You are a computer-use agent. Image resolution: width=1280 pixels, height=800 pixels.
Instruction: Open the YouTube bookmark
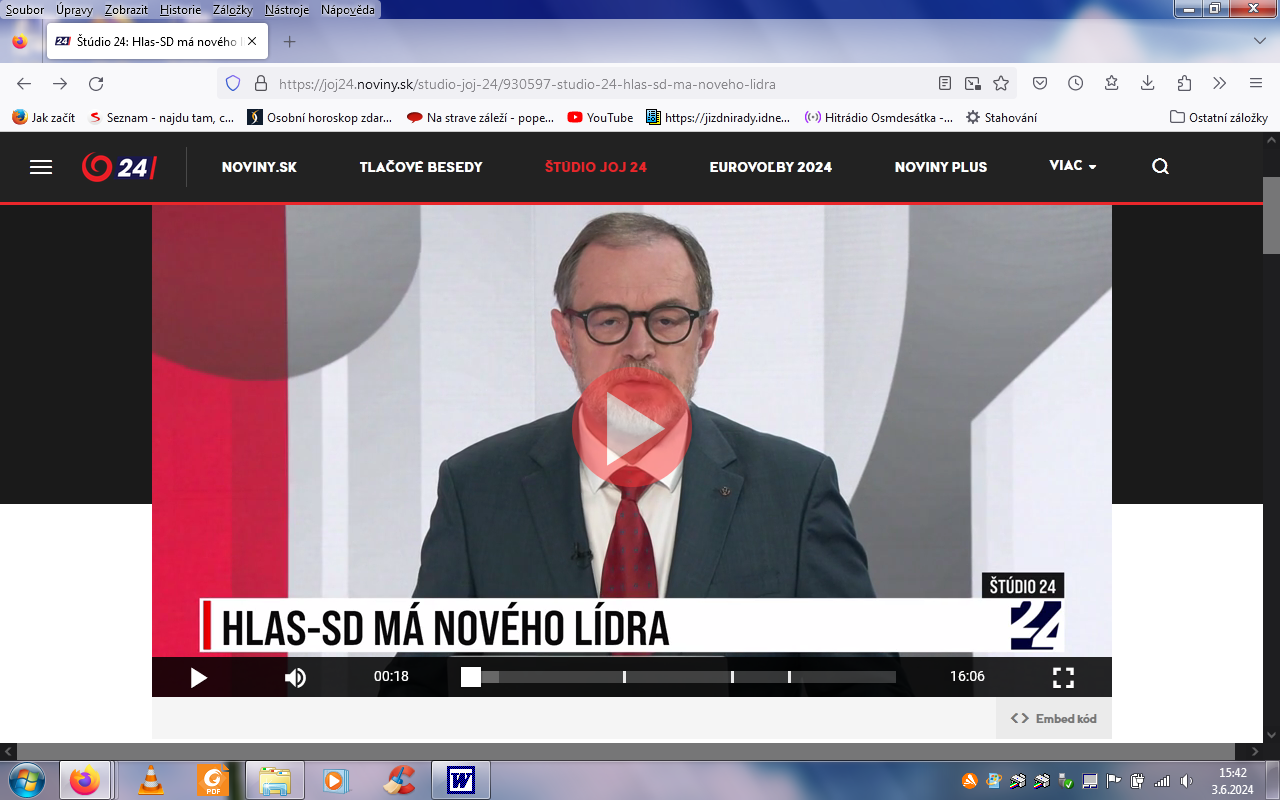point(600,117)
